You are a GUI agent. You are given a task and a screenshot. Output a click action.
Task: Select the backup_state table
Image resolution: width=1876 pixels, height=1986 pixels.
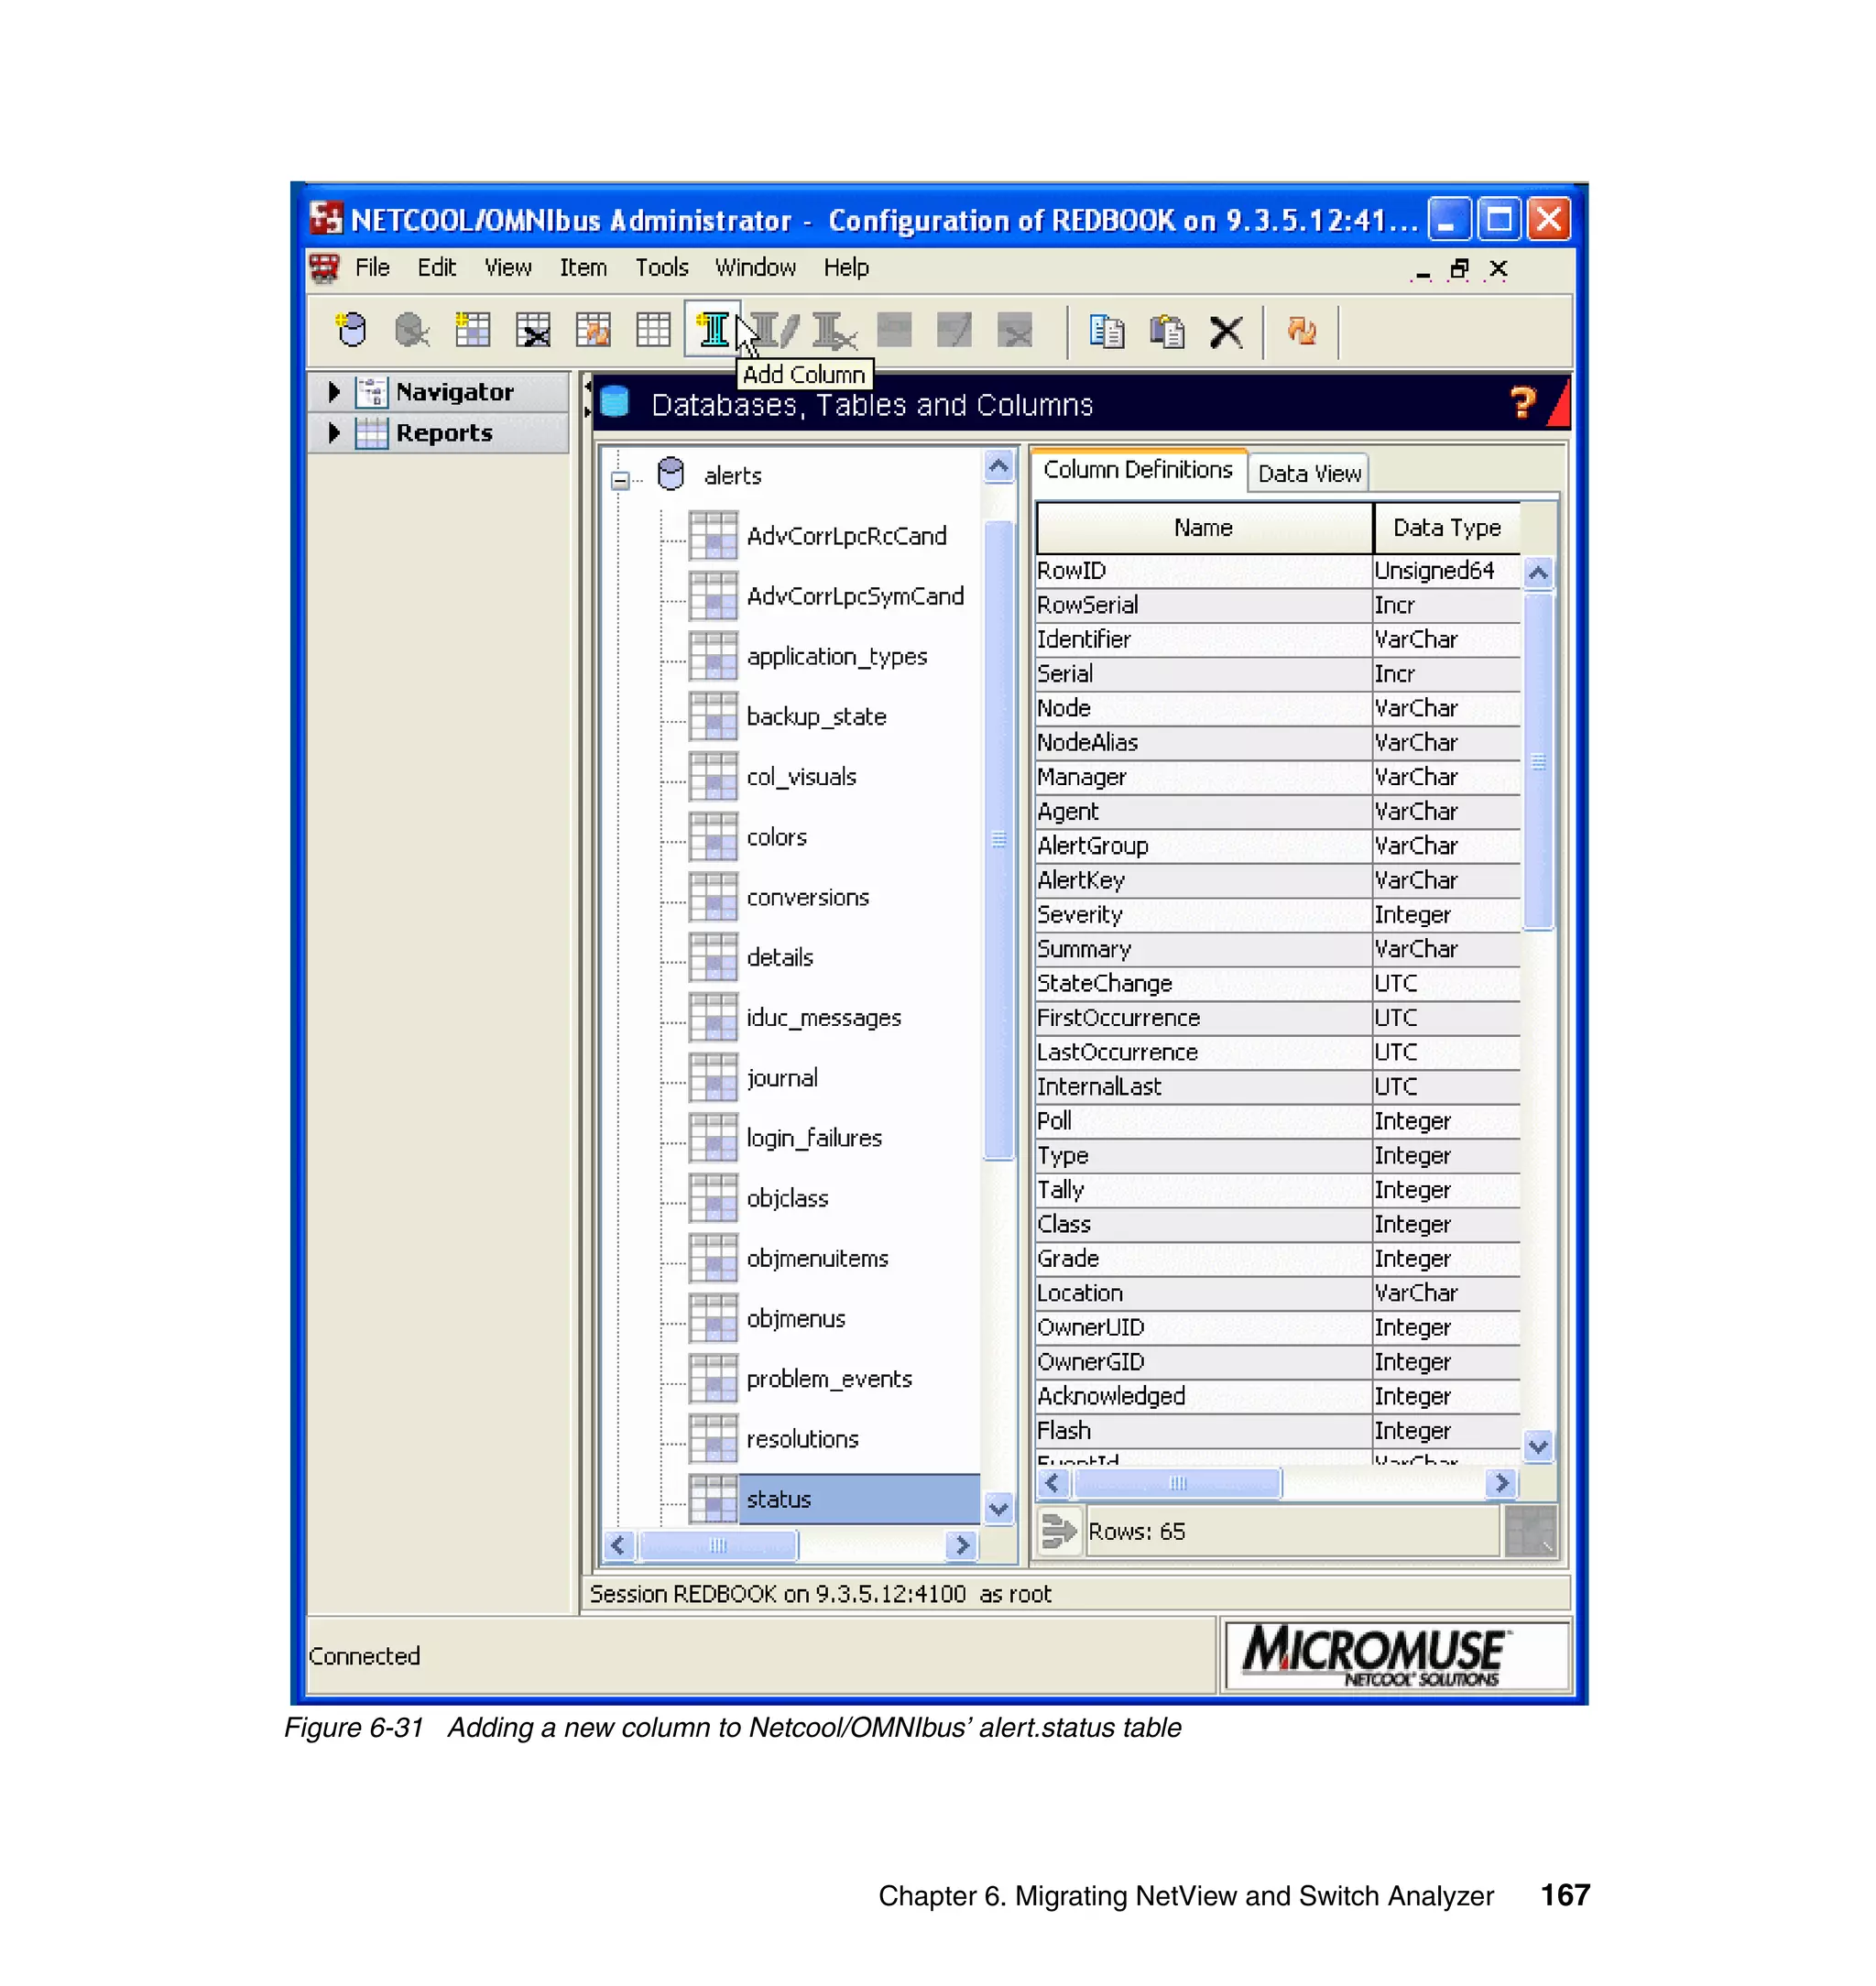click(816, 717)
